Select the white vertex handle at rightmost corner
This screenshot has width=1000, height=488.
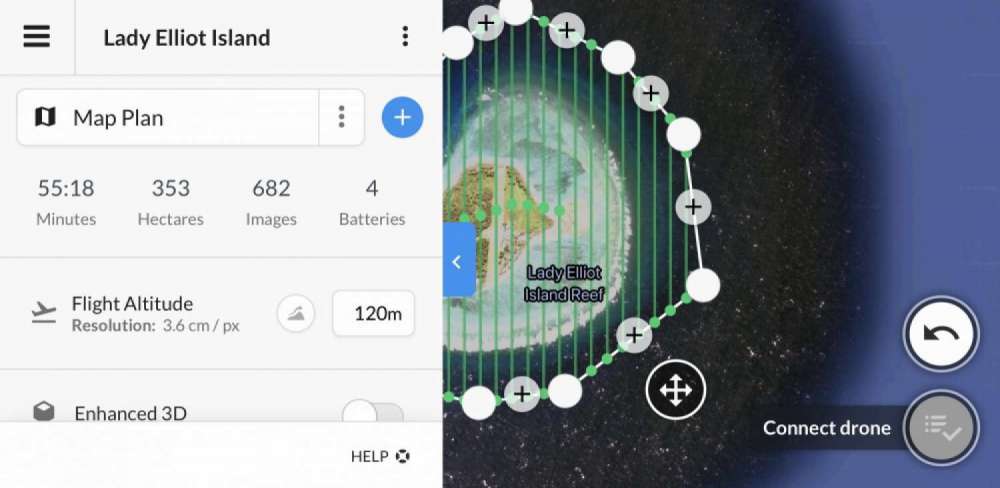pyautogui.click(x=703, y=285)
